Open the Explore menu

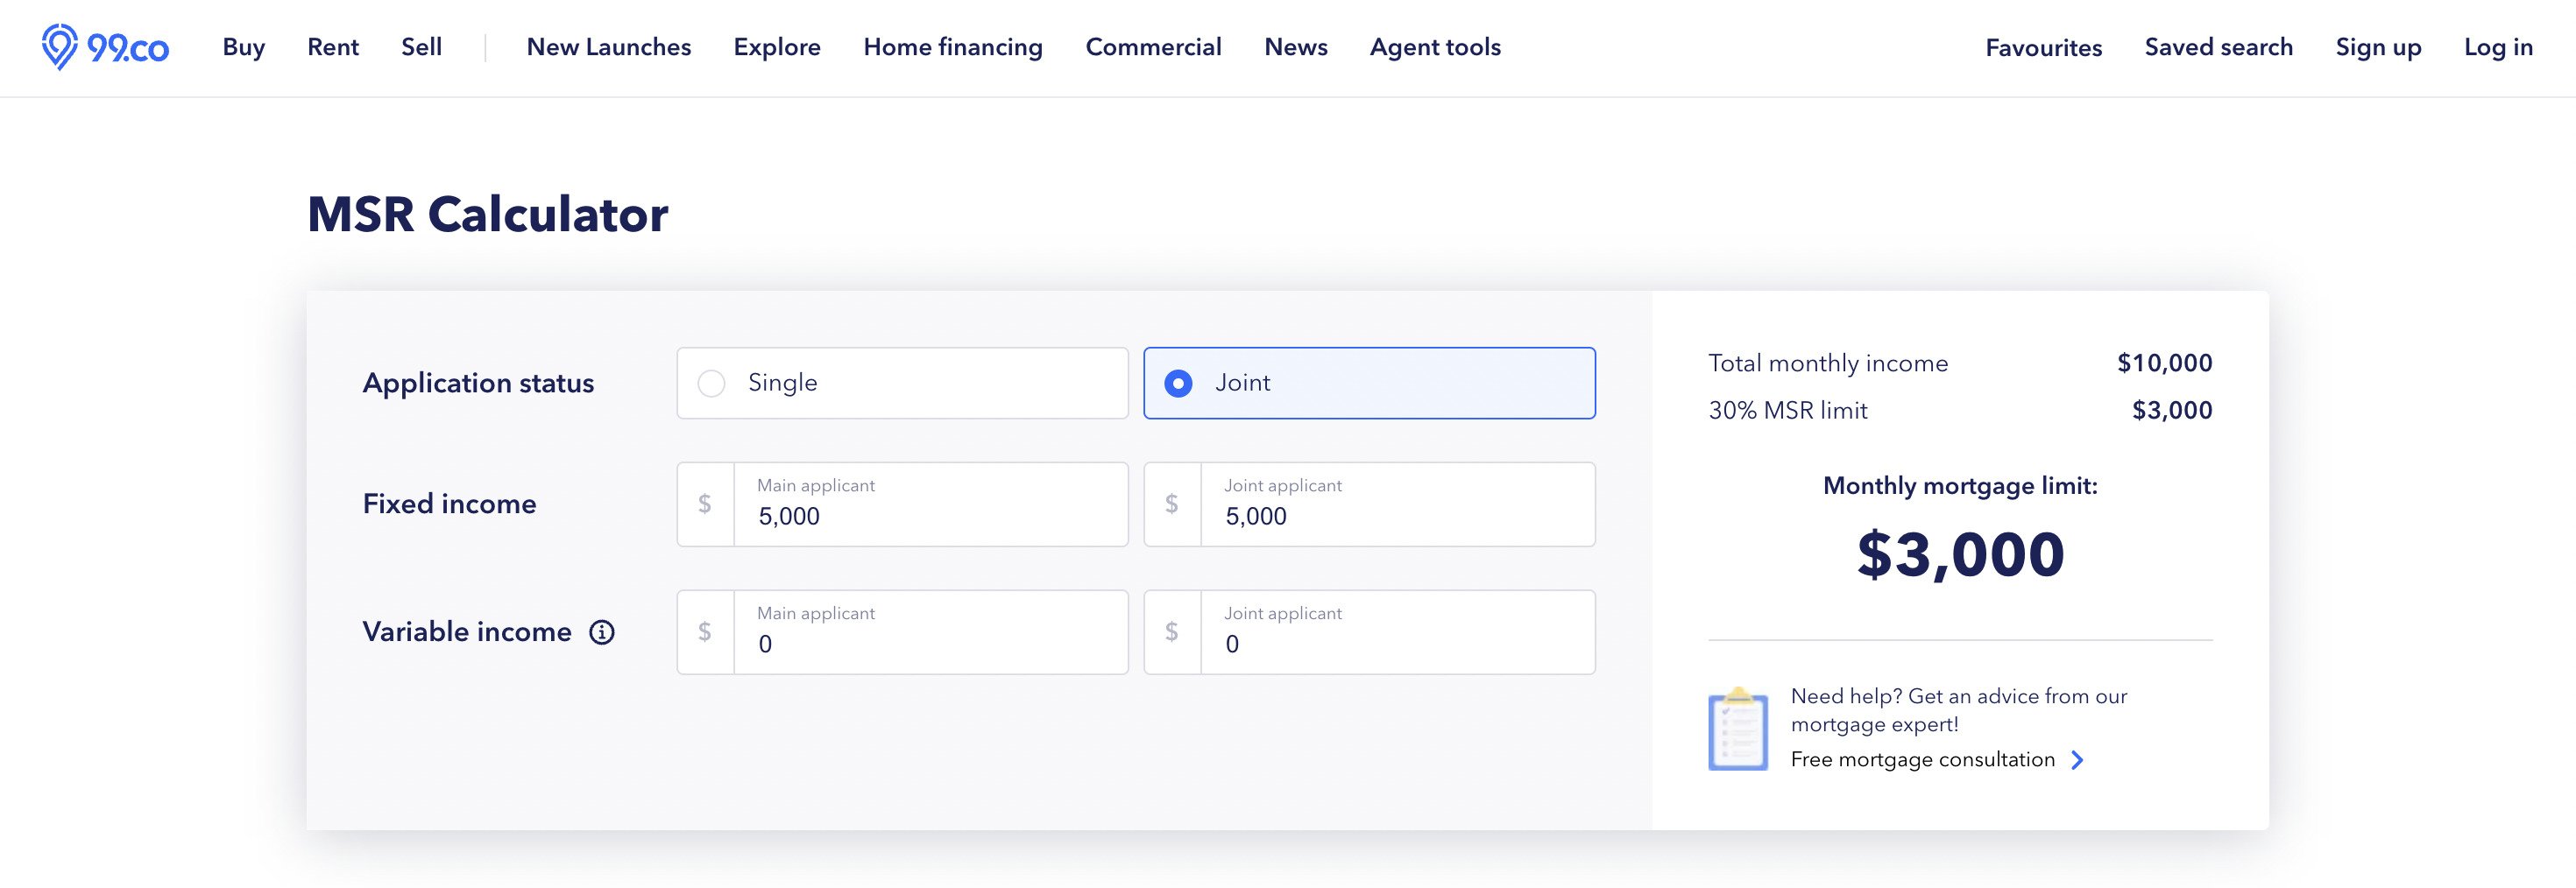point(777,47)
